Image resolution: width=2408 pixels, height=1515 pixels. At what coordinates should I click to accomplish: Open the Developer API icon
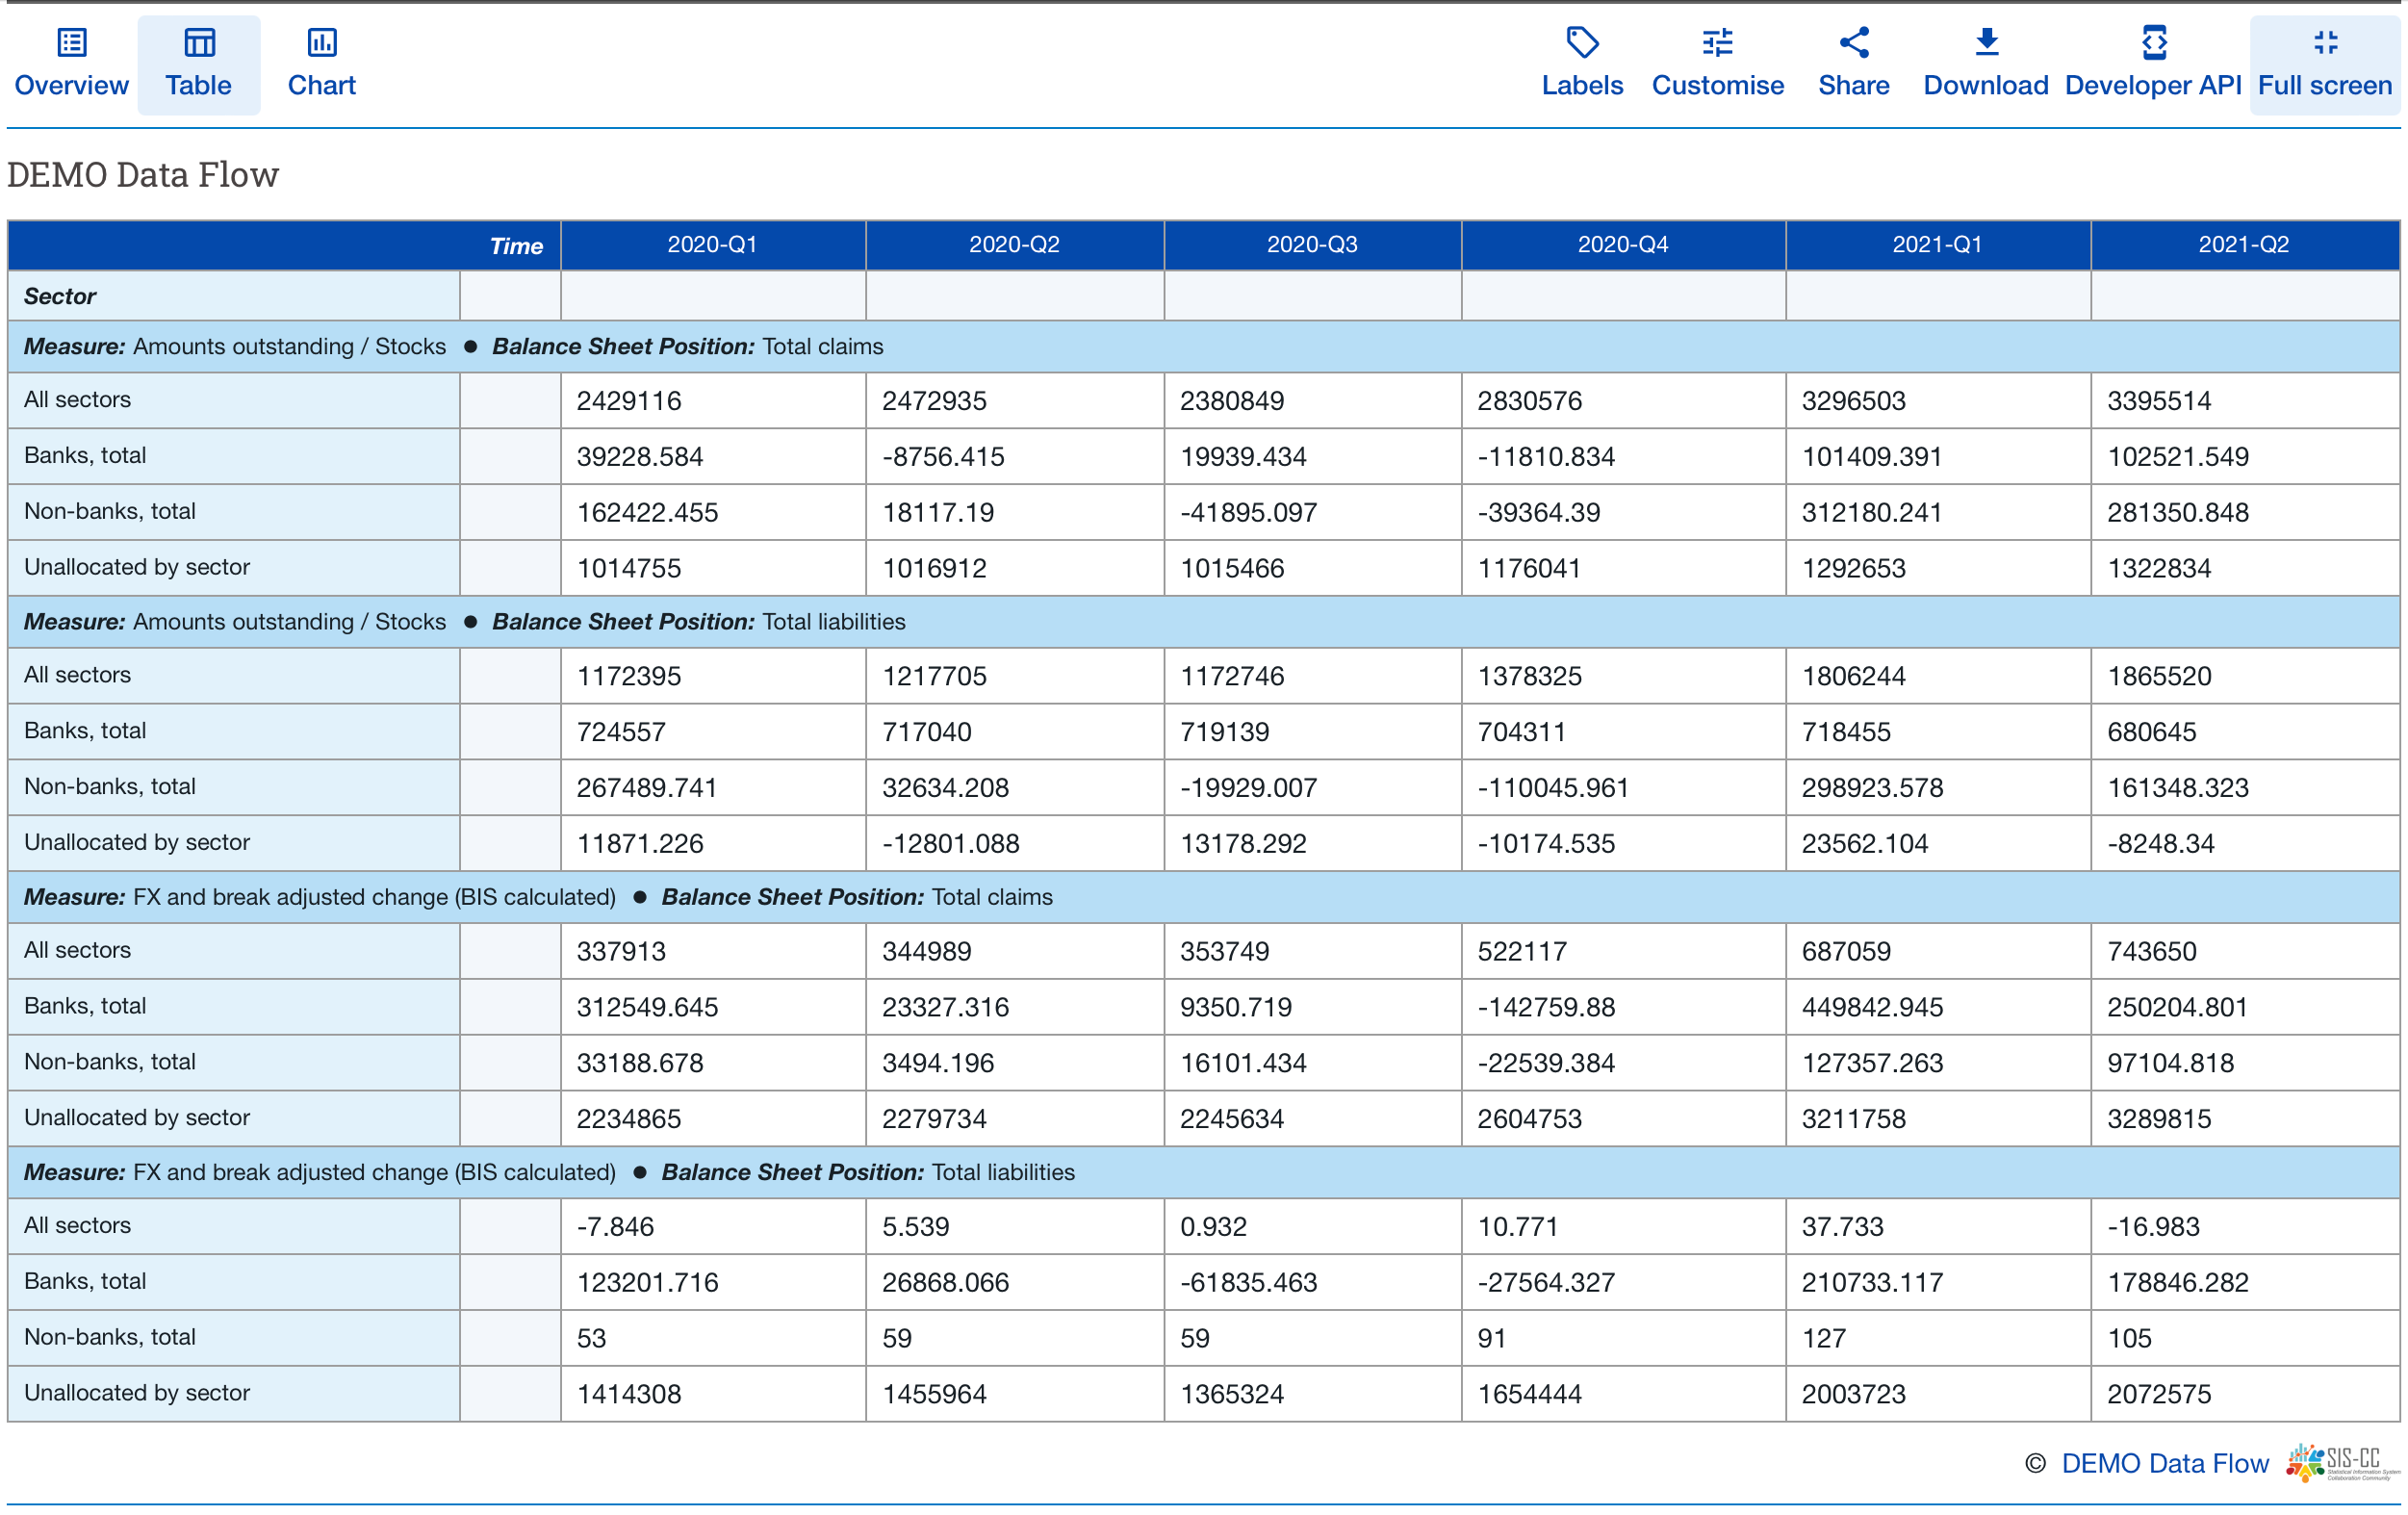[x=2153, y=42]
